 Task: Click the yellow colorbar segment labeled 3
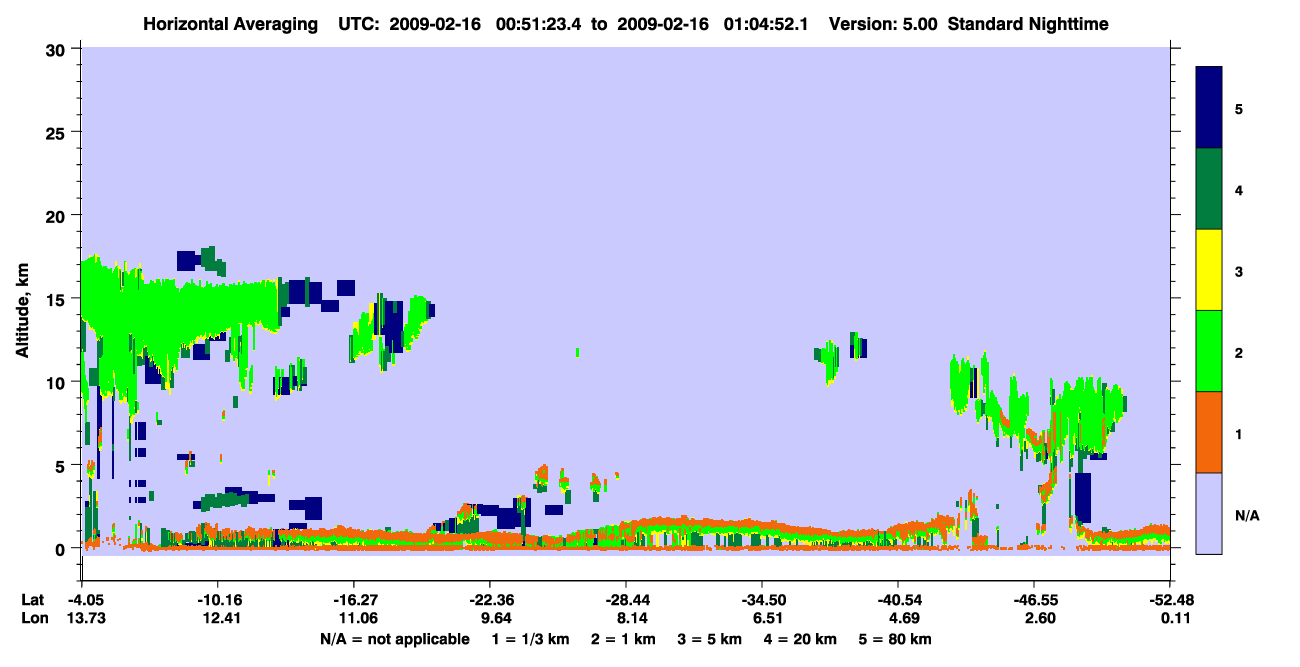pos(1209,270)
